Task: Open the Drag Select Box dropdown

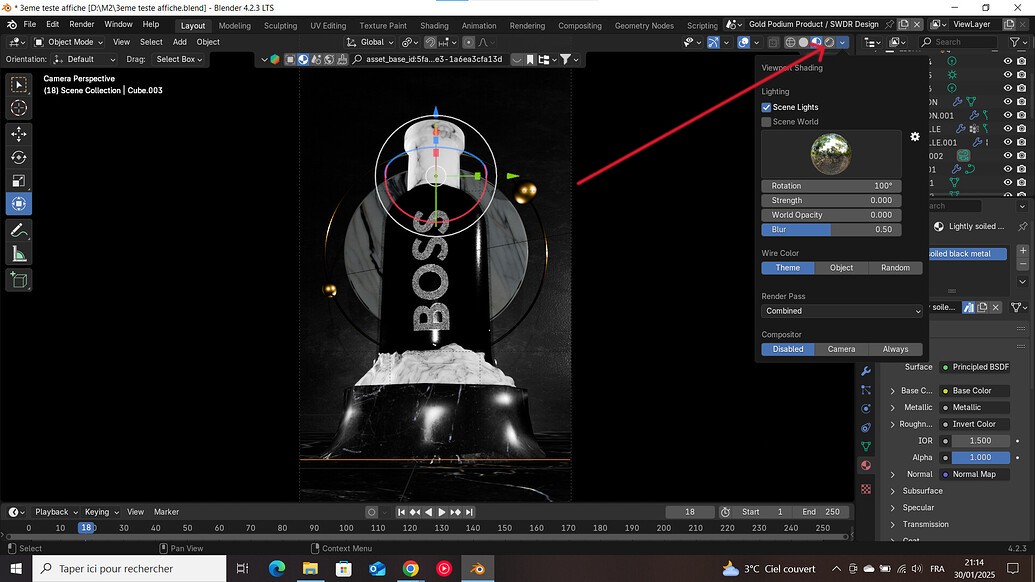Action: coord(178,59)
